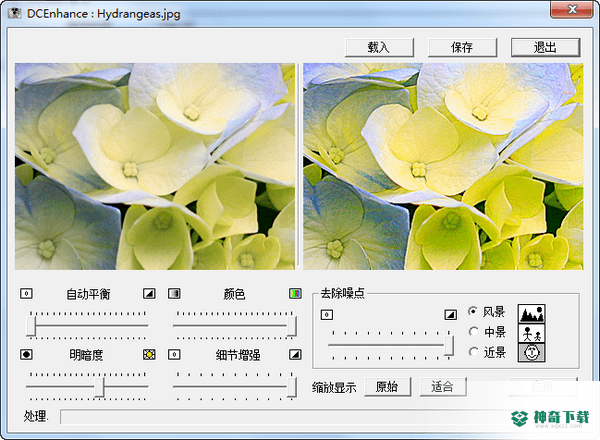Click the 载入 (Load) button
Screen dimensions: 600x440
coord(379,47)
